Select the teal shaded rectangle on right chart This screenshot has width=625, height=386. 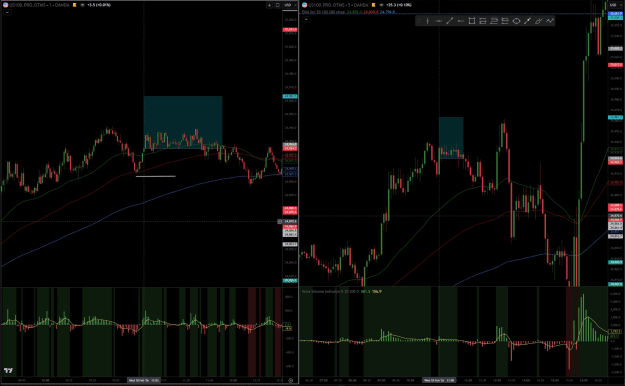(451, 138)
